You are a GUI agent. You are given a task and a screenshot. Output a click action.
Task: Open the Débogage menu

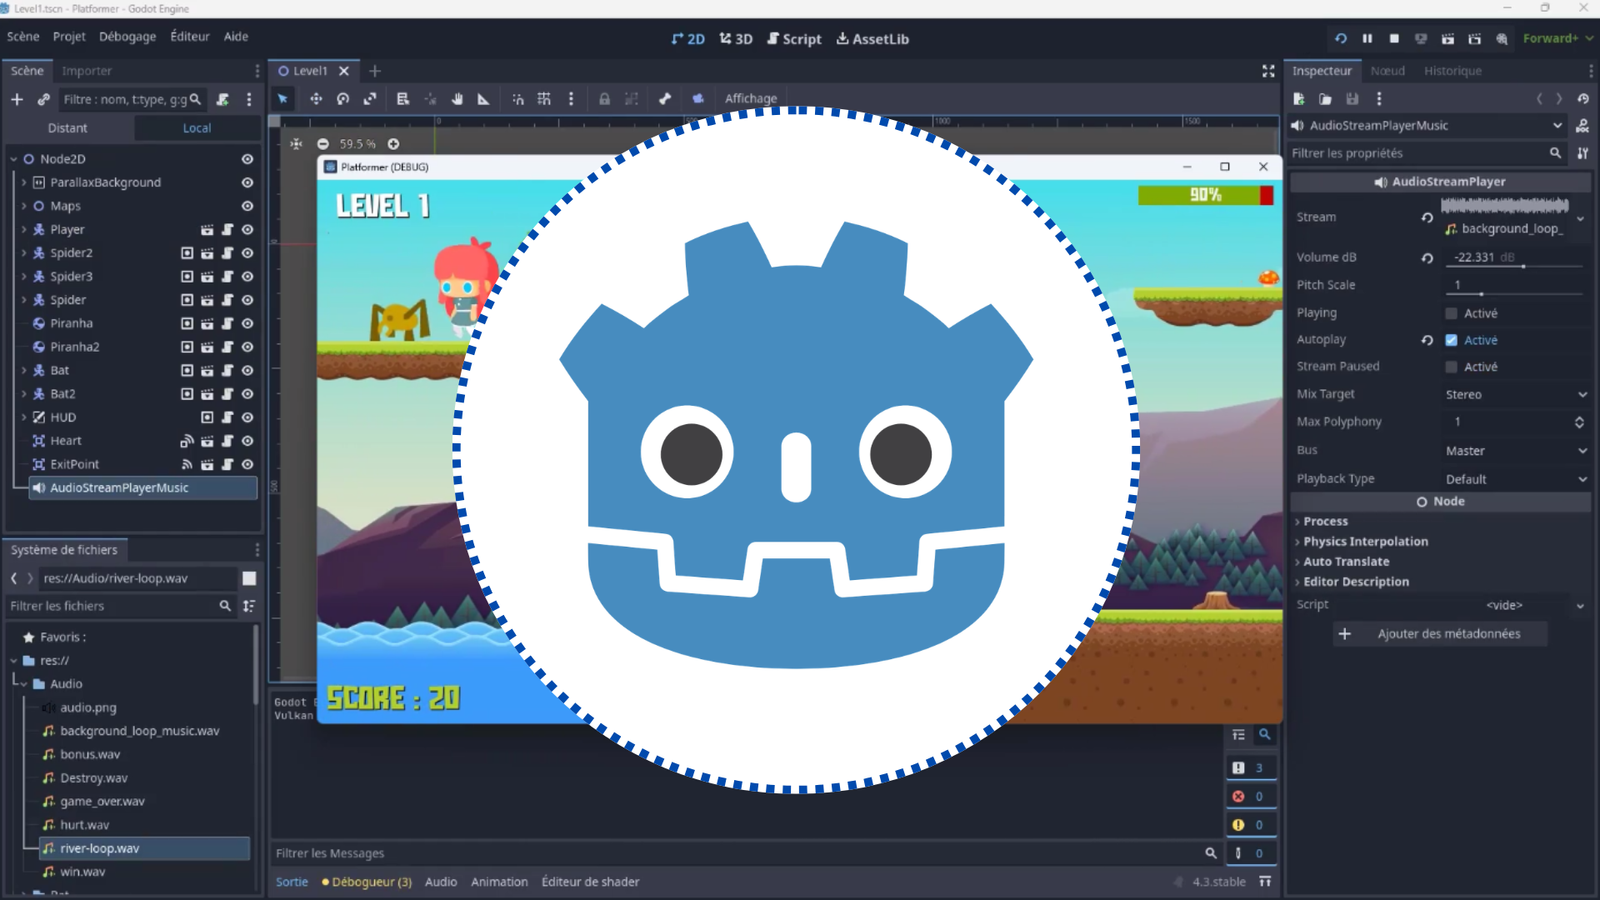tap(127, 36)
